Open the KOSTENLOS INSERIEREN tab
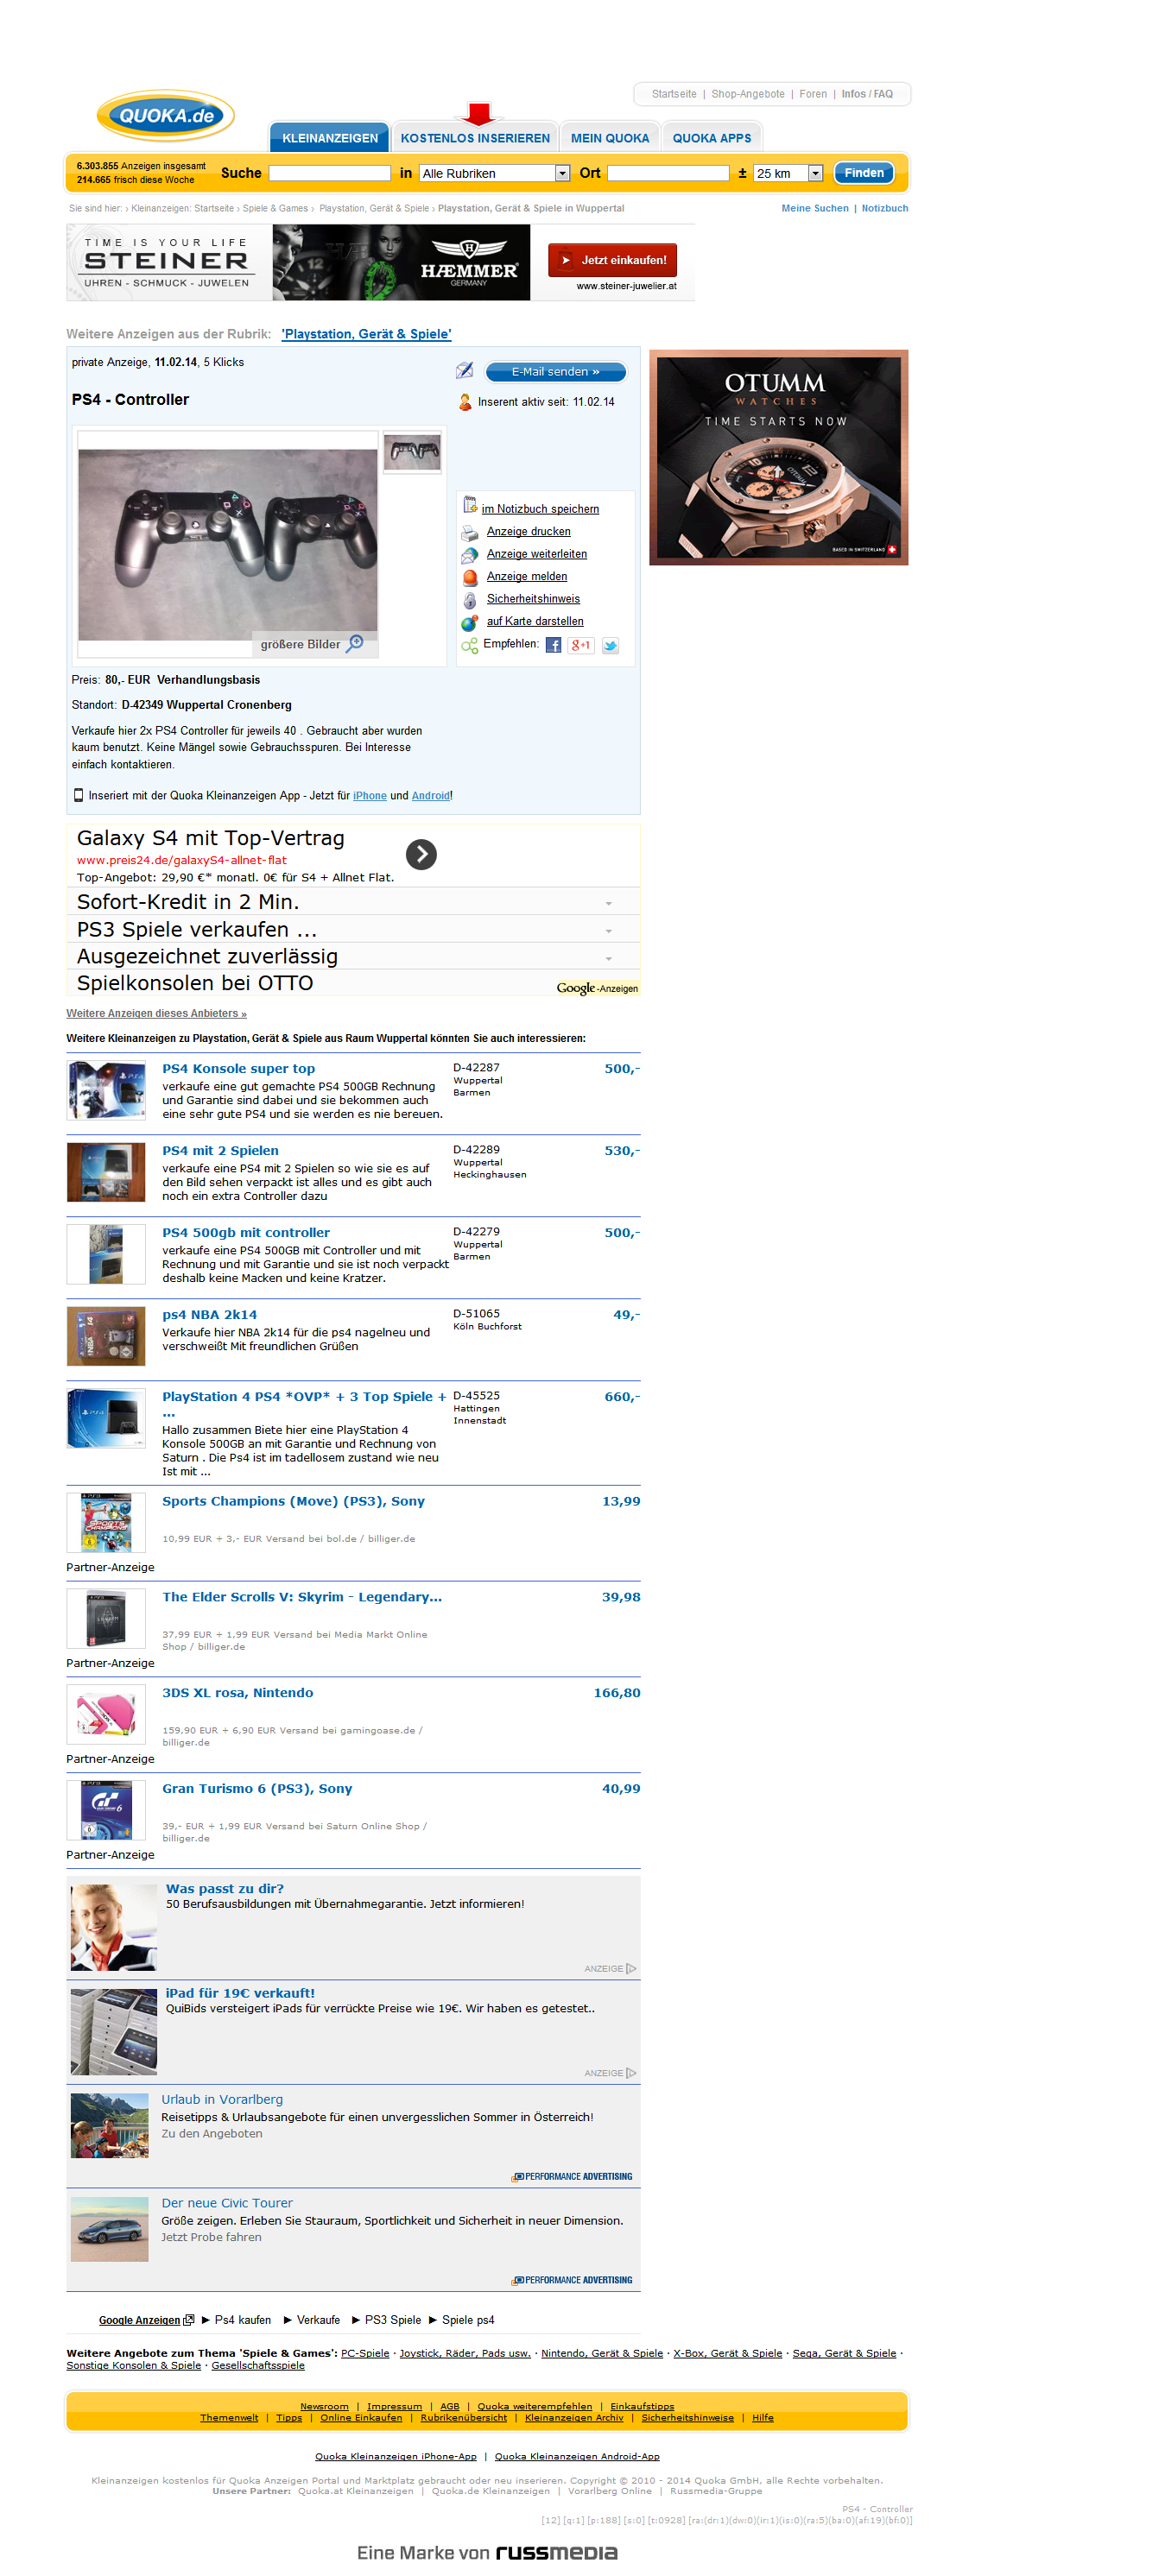 pyautogui.click(x=475, y=138)
